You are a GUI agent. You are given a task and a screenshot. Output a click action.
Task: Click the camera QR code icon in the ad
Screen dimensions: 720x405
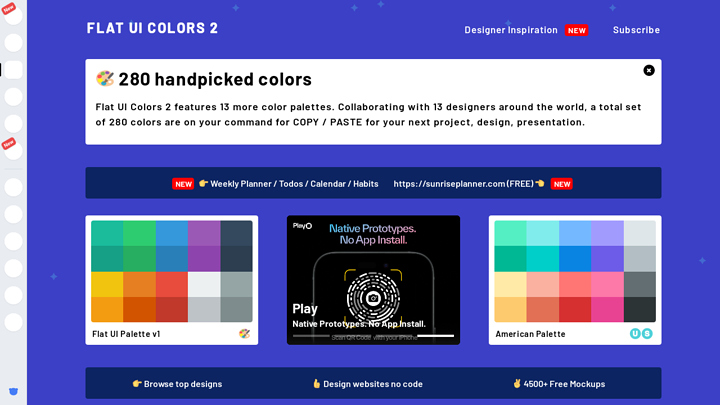pyautogui.click(x=373, y=297)
